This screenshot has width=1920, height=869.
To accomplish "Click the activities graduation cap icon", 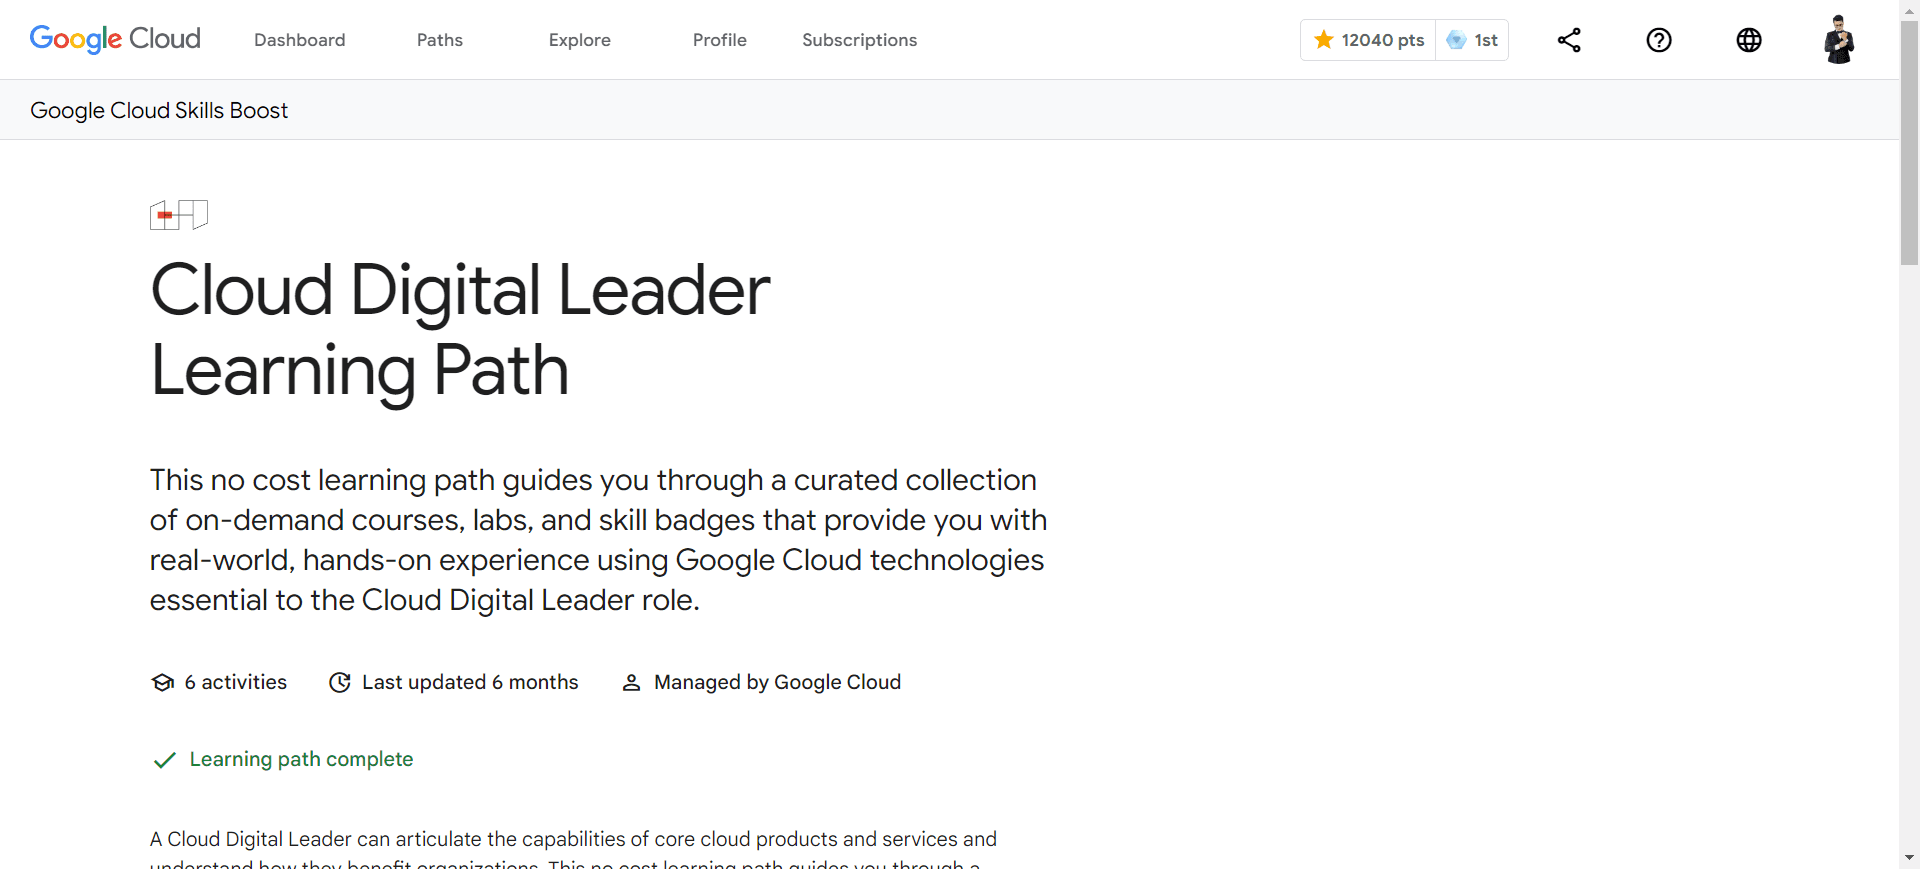I will [x=163, y=682].
